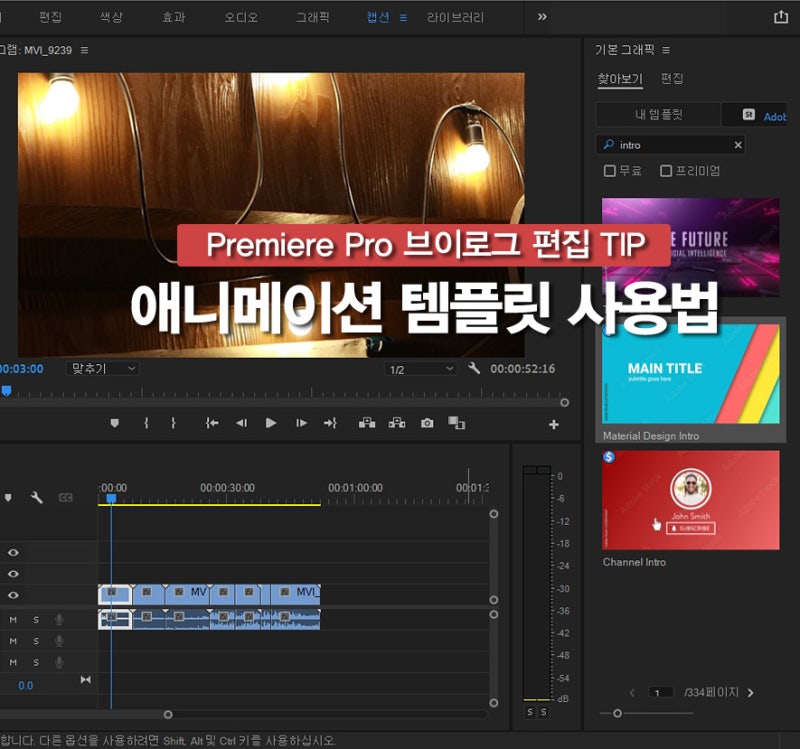Click the timeline marker icon
The image size is (800, 749).
(x=8, y=497)
